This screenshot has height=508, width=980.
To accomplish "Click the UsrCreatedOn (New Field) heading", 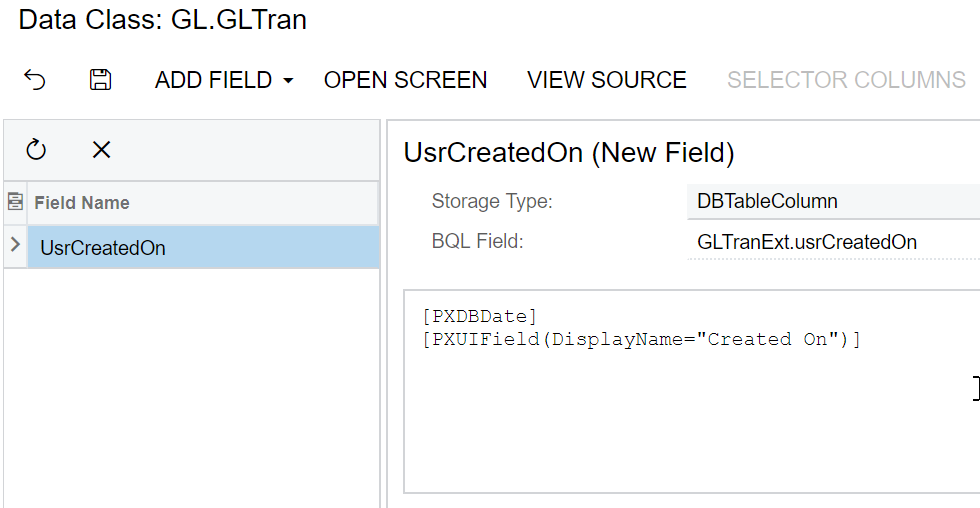I will pyautogui.click(x=568, y=153).
